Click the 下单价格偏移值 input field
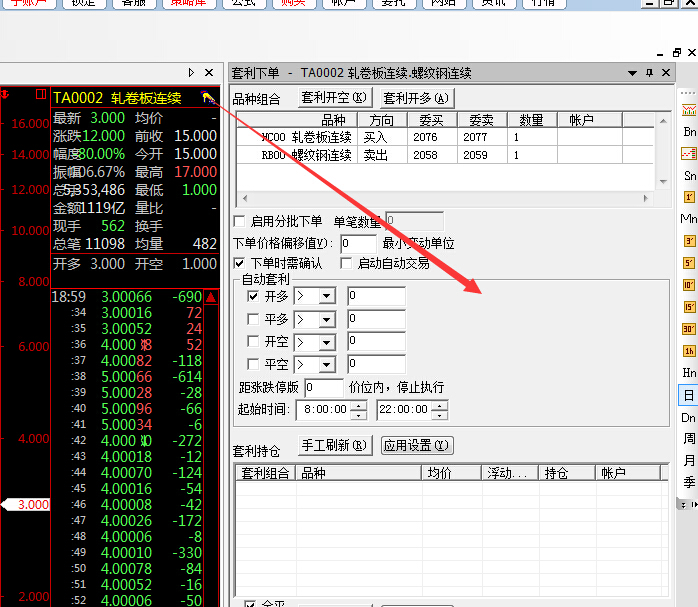This screenshot has width=698, height=607. [x=358, y=243]
